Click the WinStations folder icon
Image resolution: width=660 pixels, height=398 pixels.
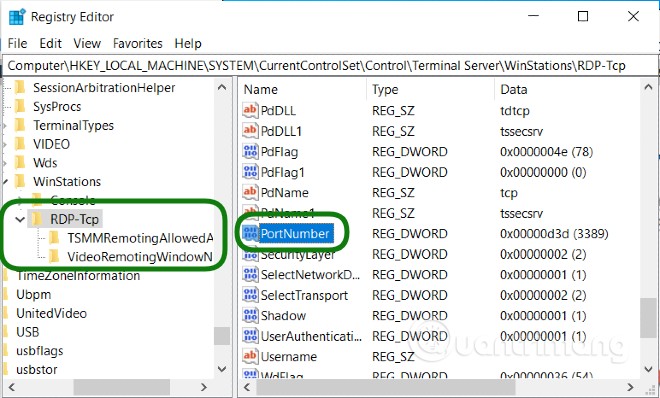[20, 181]
